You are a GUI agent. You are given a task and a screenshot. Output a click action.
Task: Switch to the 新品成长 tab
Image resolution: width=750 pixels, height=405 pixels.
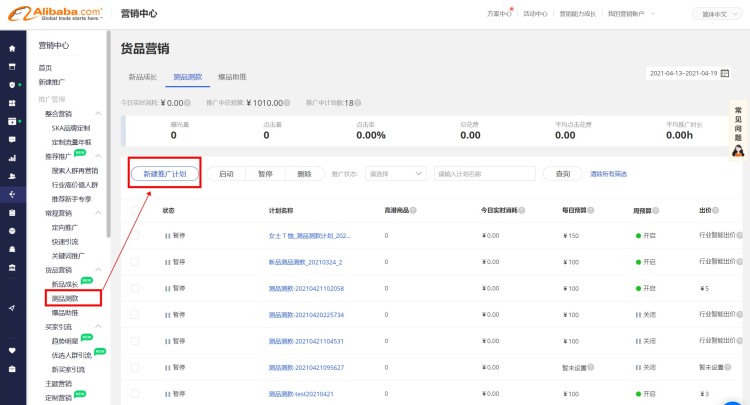[x=143, y=76]
